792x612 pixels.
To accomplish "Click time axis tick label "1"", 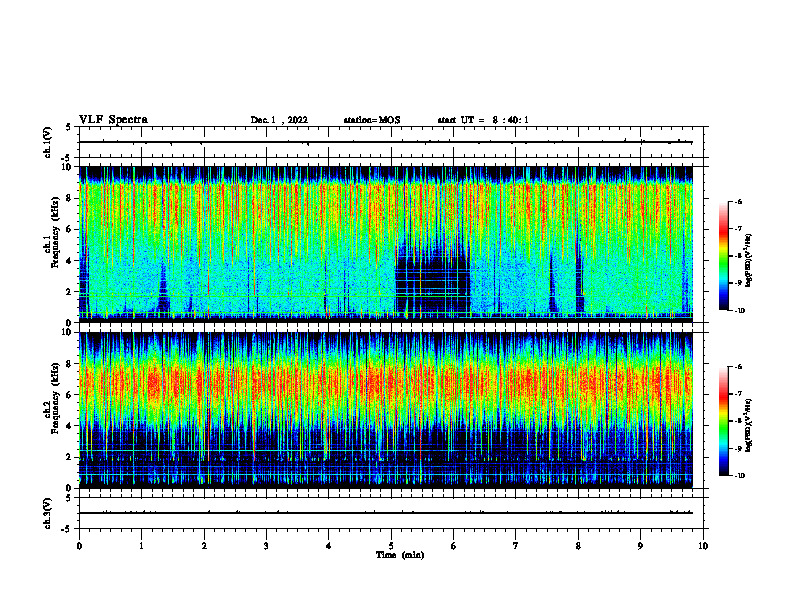I will (x=141, y=546).
